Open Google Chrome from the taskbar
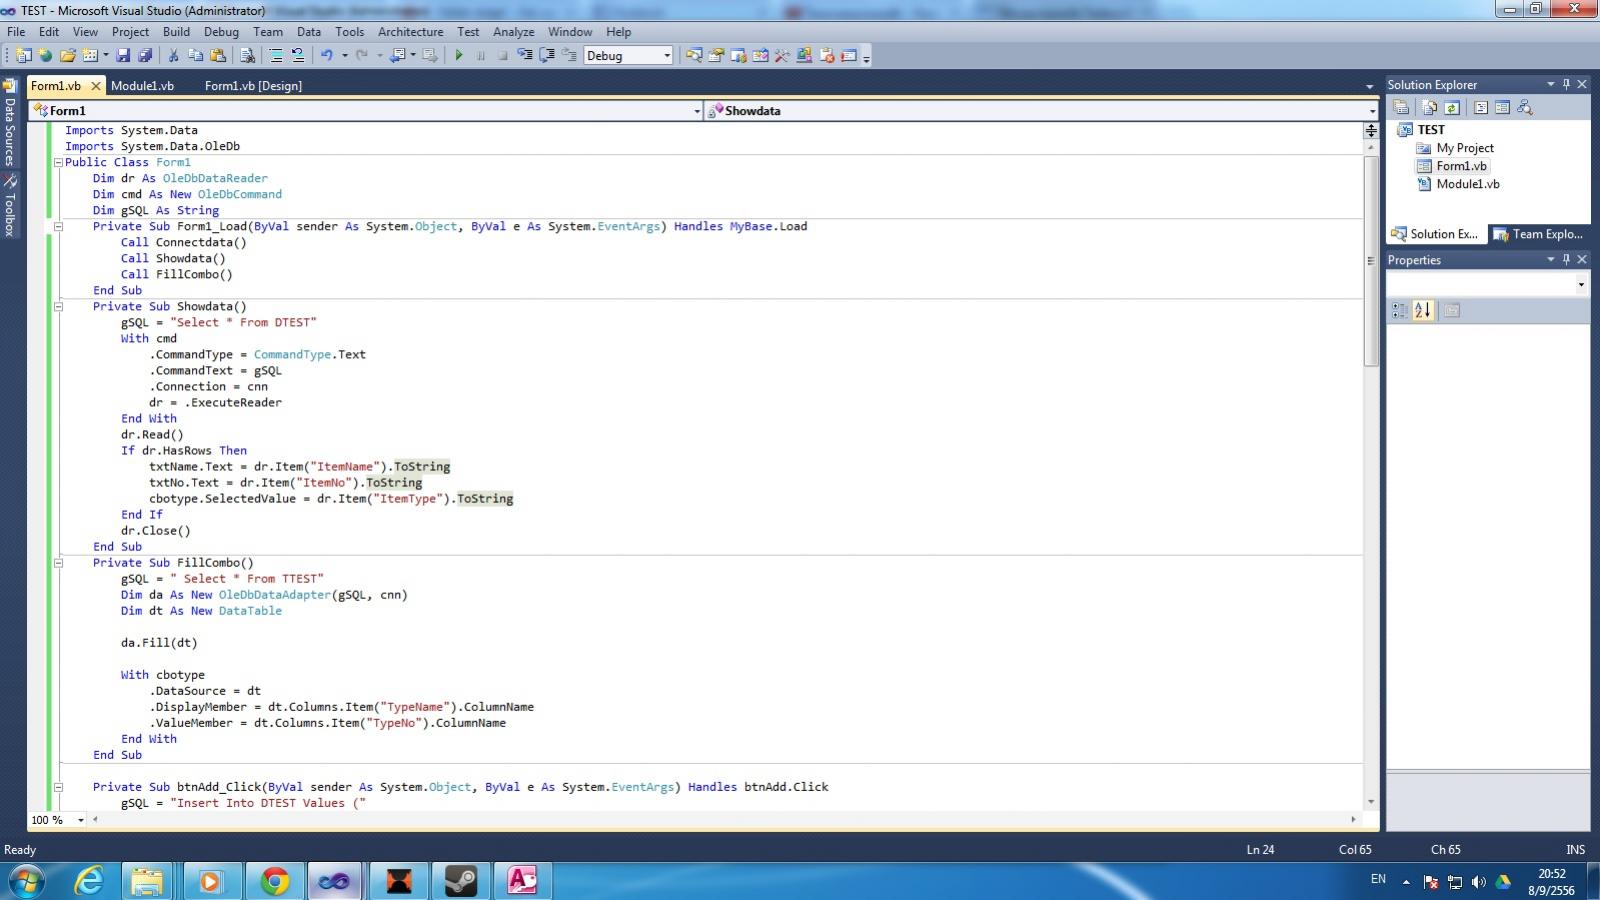Image resolution: width=1600 pixels, height=900 pixels. click(275, 881)
